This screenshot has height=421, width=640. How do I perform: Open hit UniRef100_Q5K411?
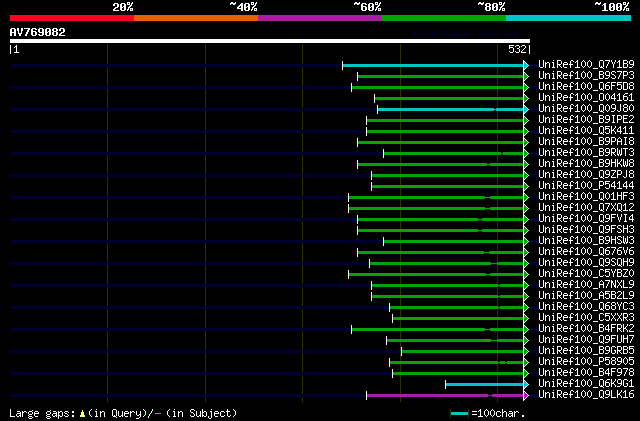pyautogui.click(x=586, y=130)
